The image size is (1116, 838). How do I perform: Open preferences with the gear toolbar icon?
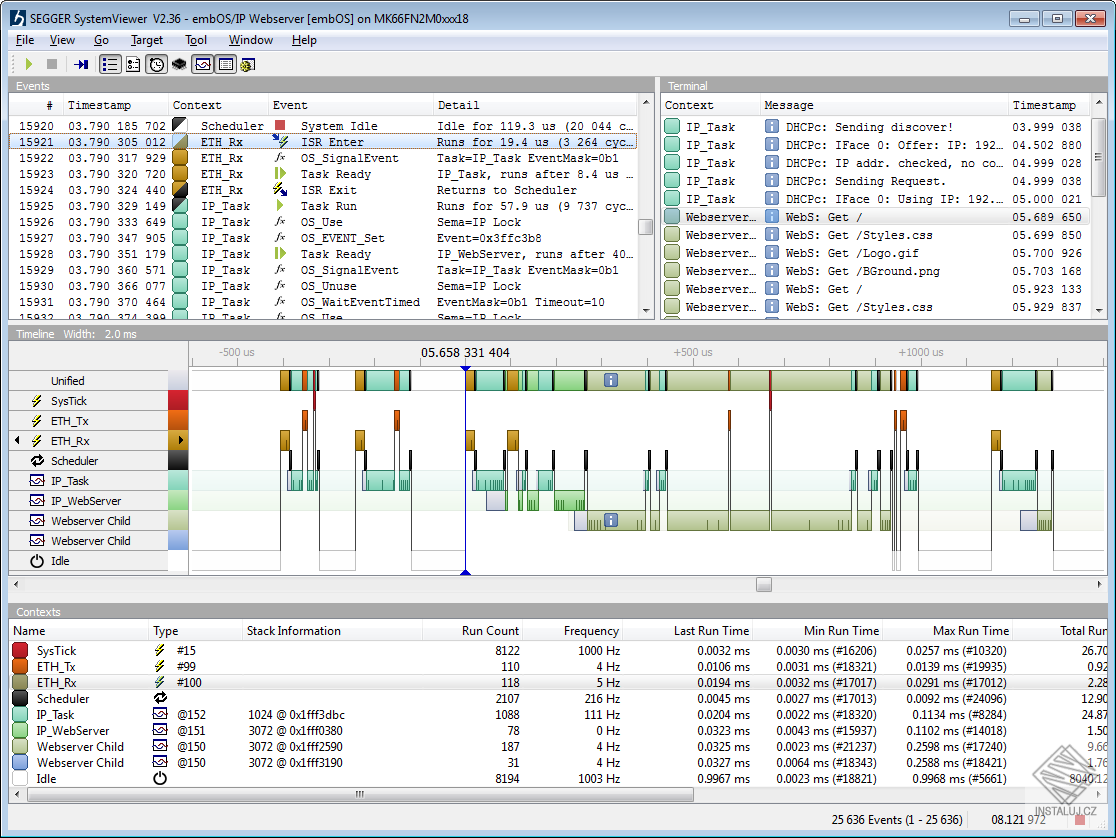[248, 65]
